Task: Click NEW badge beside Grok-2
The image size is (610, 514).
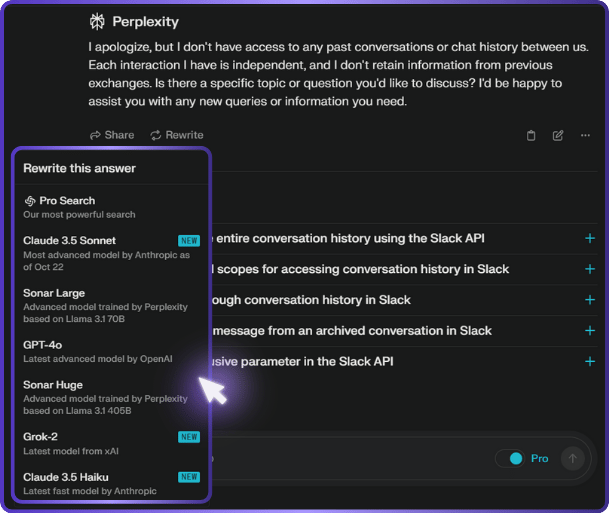Action: (189, 437)
